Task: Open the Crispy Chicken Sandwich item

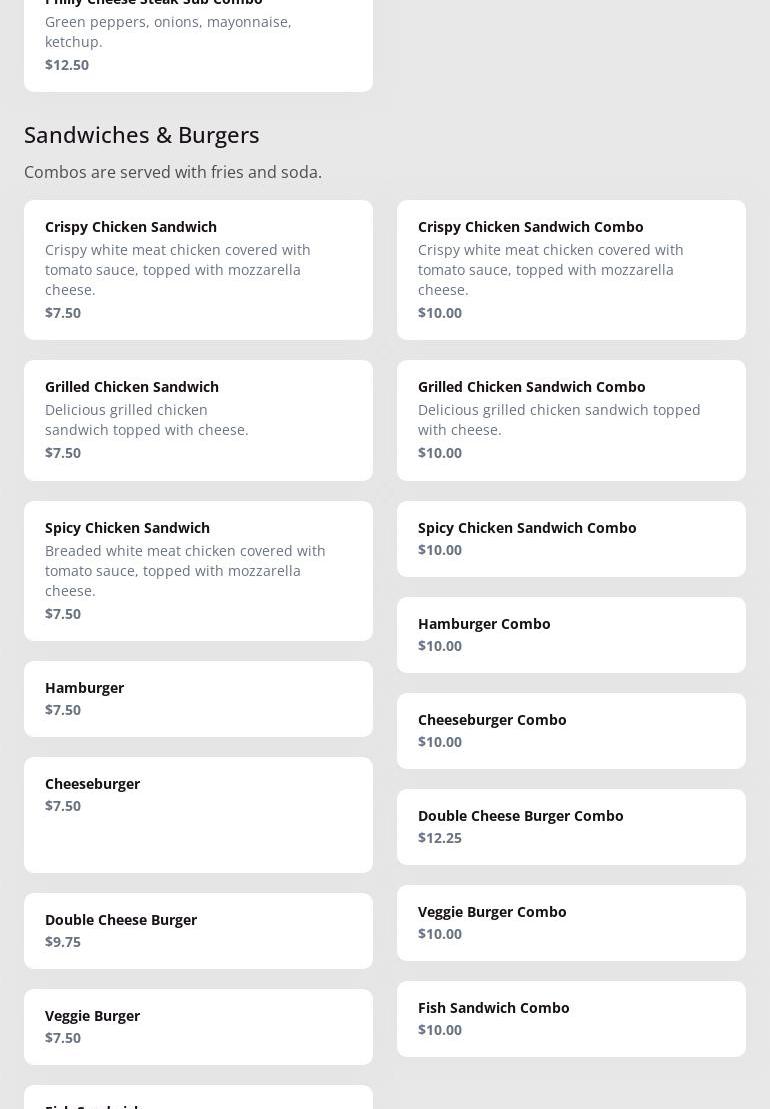Action: 198,269
